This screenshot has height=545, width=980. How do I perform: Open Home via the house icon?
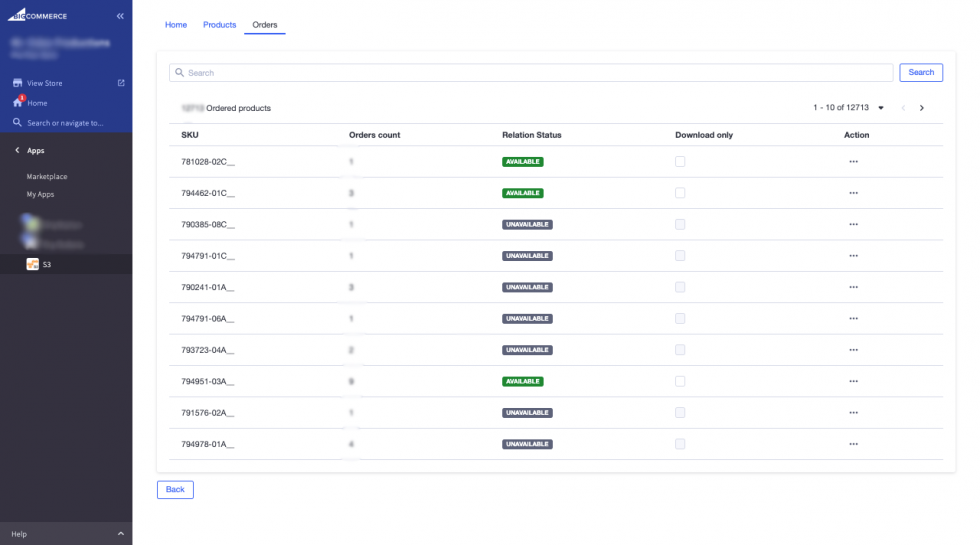click(x=17, y=103)
